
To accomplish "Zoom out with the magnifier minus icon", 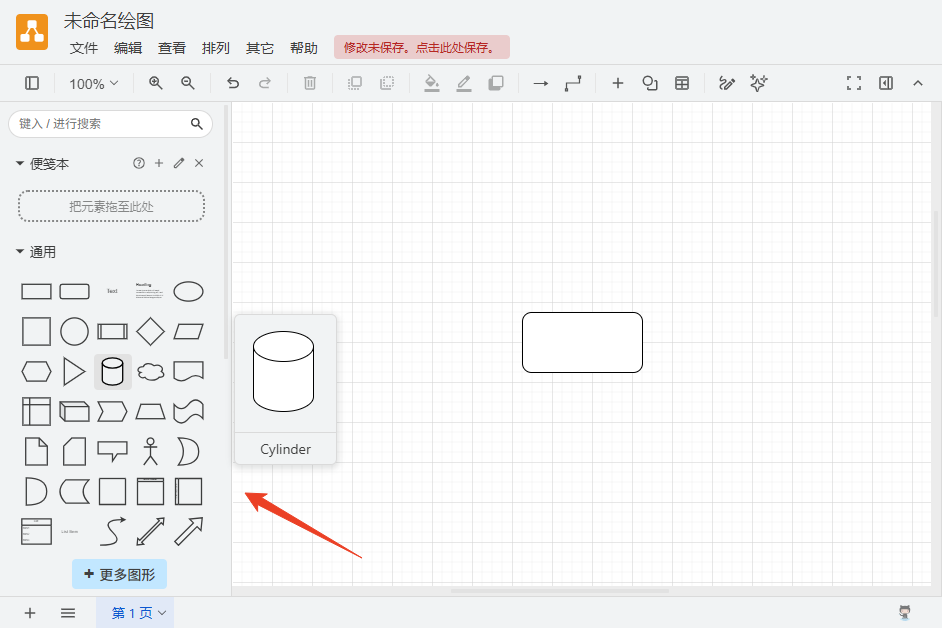I will (187, 83).
